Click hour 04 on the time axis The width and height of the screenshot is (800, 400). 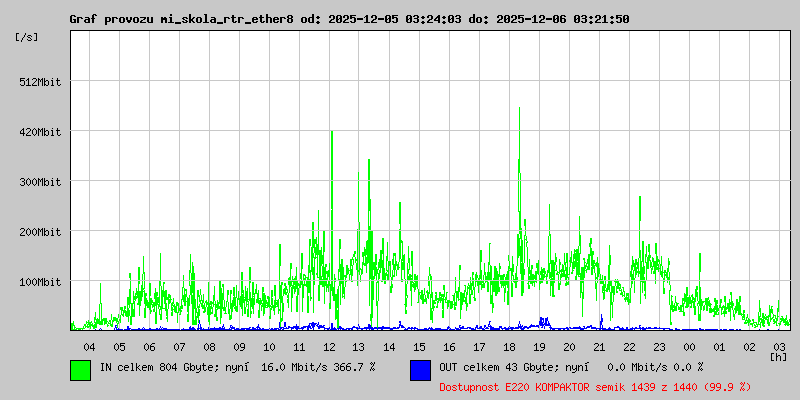[x=89, y=346]
